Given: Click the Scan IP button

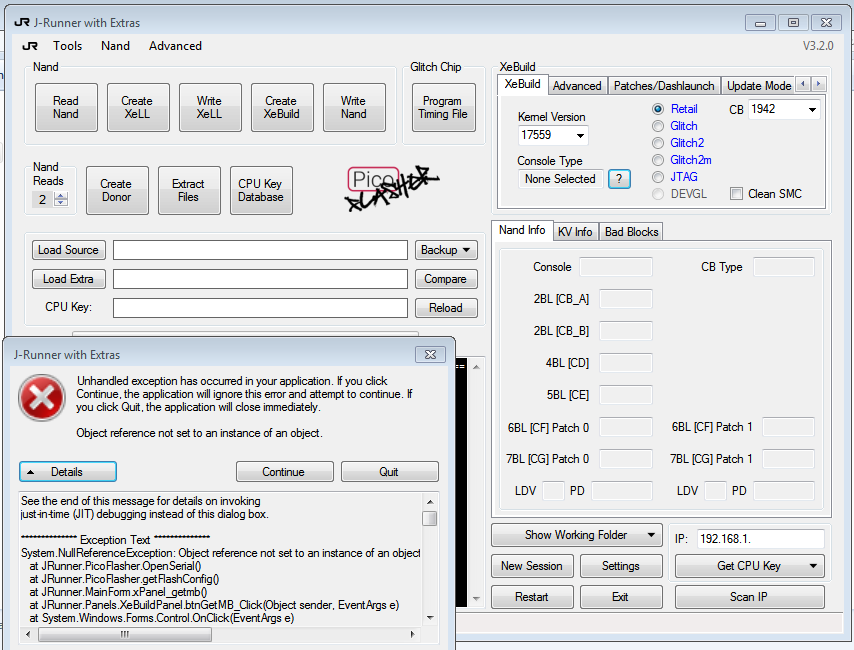Looking at the screenshot, I should tap(749, 597).
